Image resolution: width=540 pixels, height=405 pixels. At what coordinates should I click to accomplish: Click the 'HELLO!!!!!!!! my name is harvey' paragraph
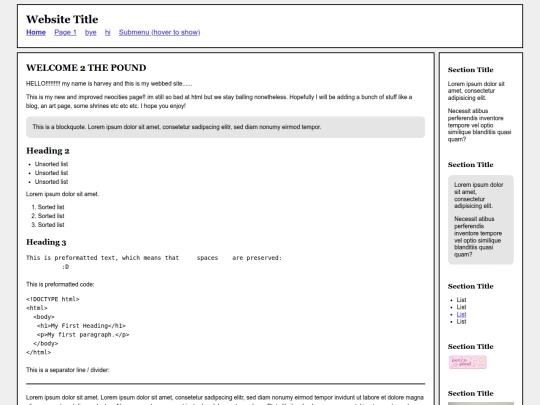click(109, 84)
